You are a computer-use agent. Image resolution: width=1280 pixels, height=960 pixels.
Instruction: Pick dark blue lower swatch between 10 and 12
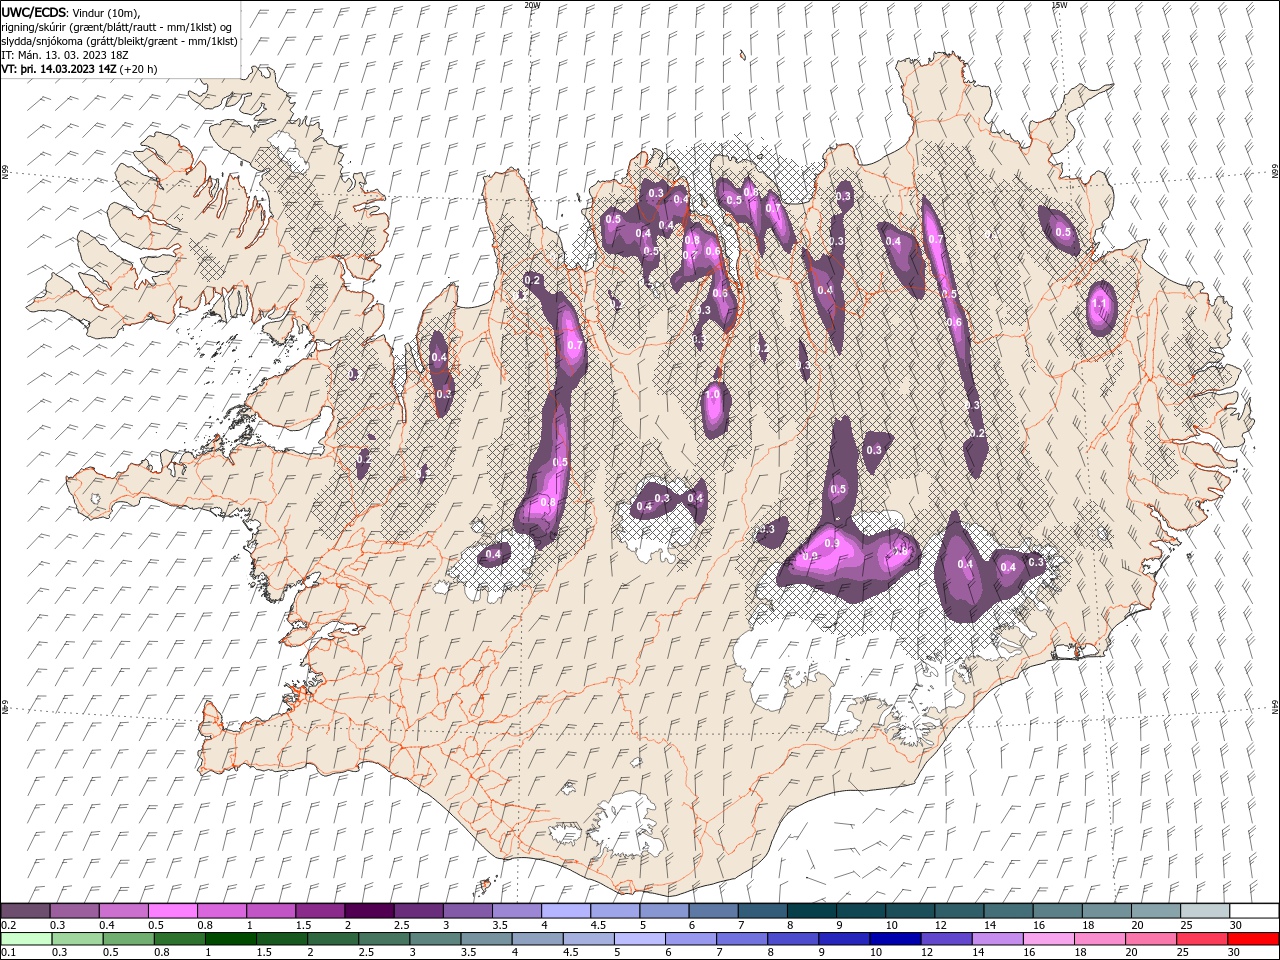(896, 939)
